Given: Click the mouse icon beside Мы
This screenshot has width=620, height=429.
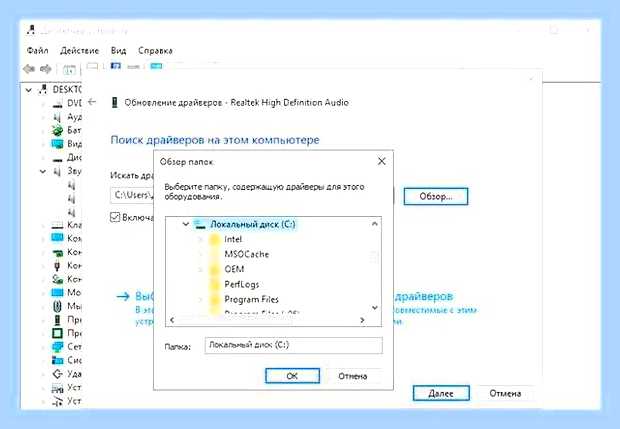Looking at the screenshot, I should pos(57,306).
